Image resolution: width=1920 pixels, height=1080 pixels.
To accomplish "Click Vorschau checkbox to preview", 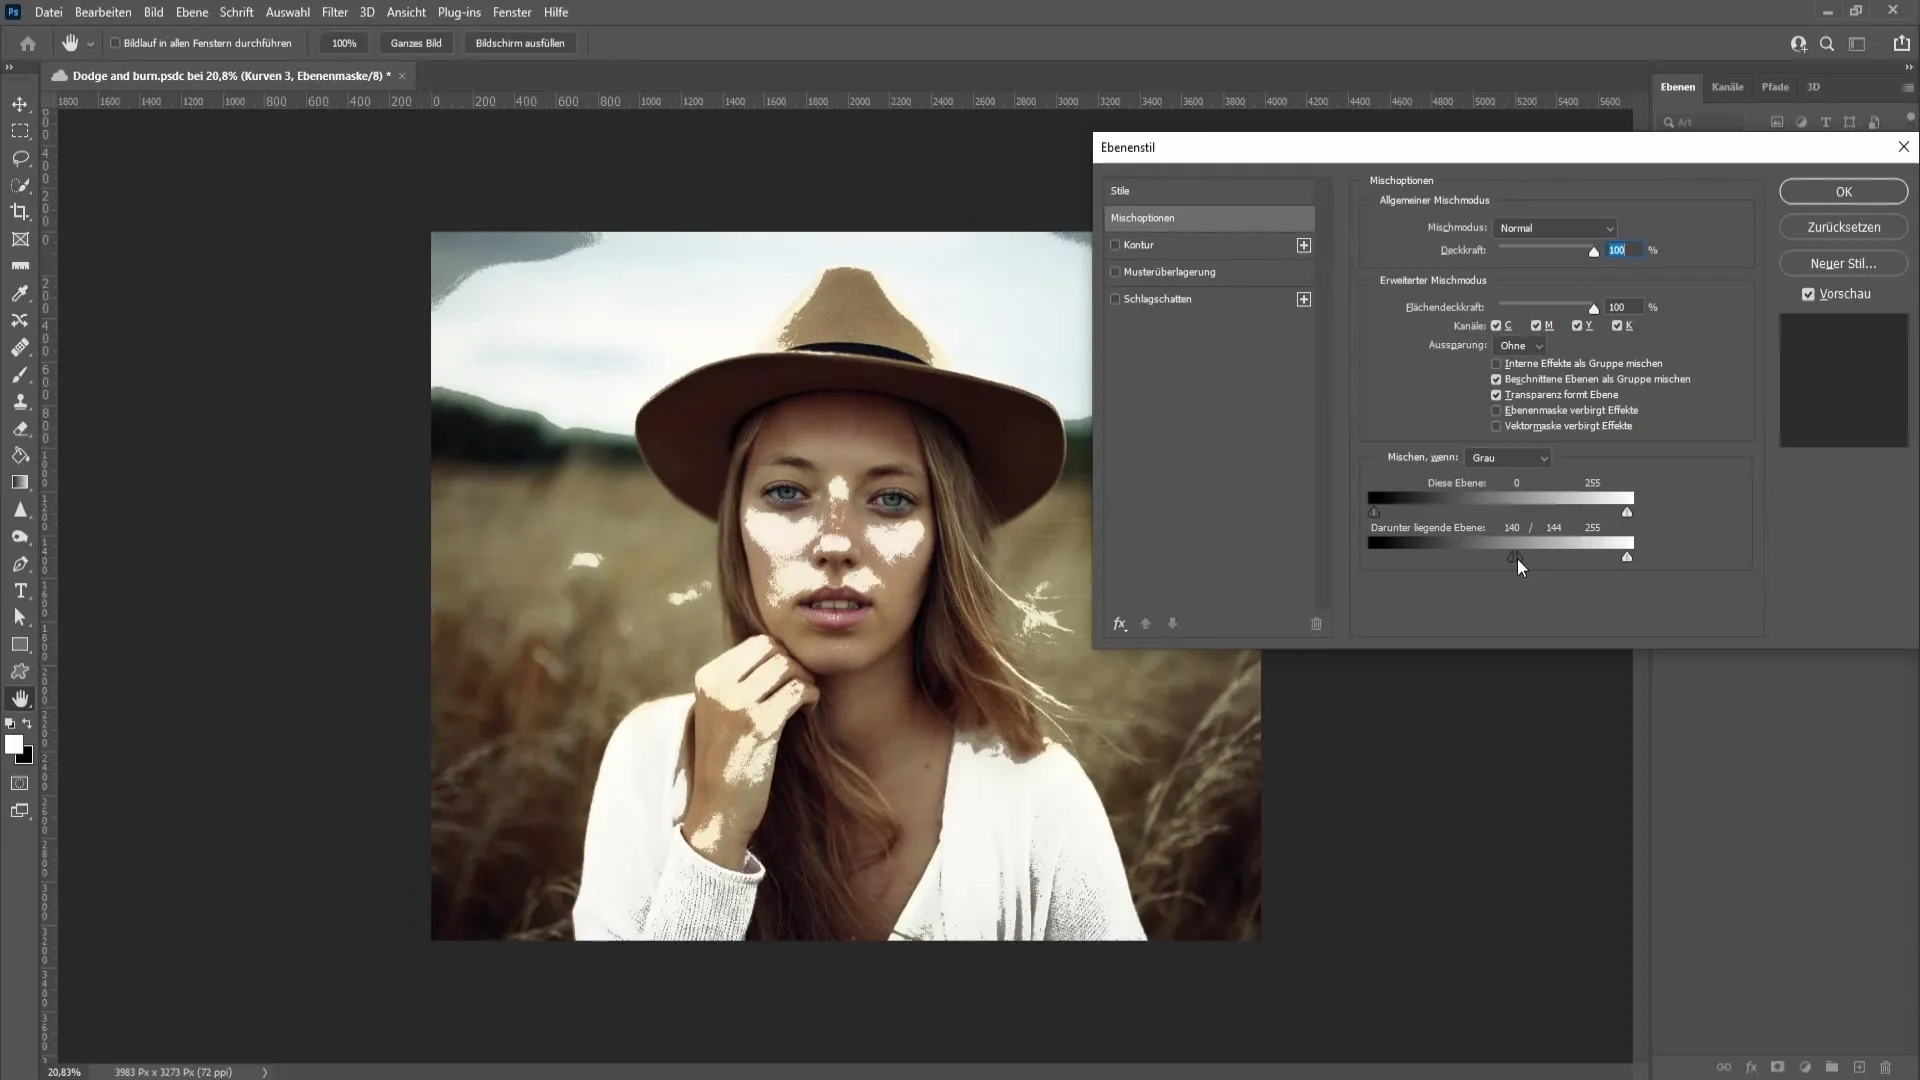I will [x=1808, y=293].
